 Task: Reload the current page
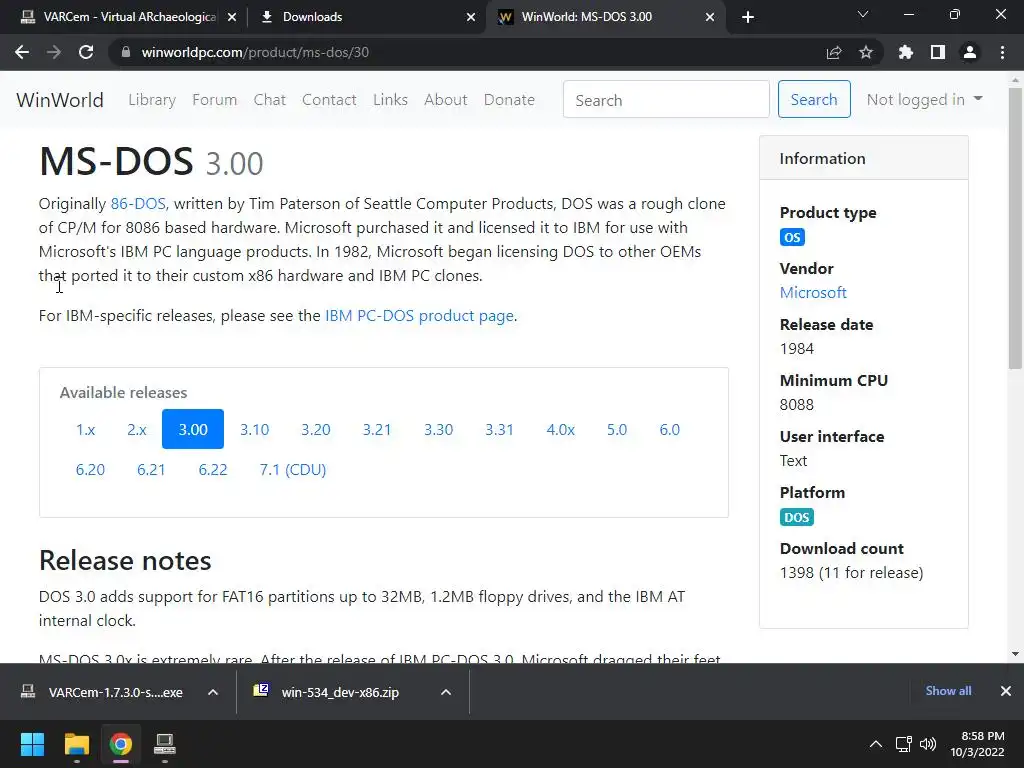coord(86,52)
